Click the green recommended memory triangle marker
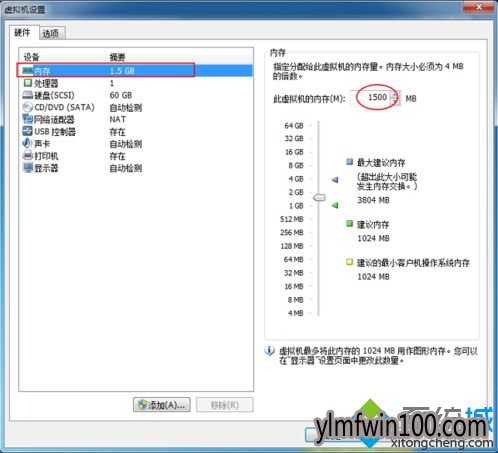This screenshot has width=498, height=453. coord(335,205)
